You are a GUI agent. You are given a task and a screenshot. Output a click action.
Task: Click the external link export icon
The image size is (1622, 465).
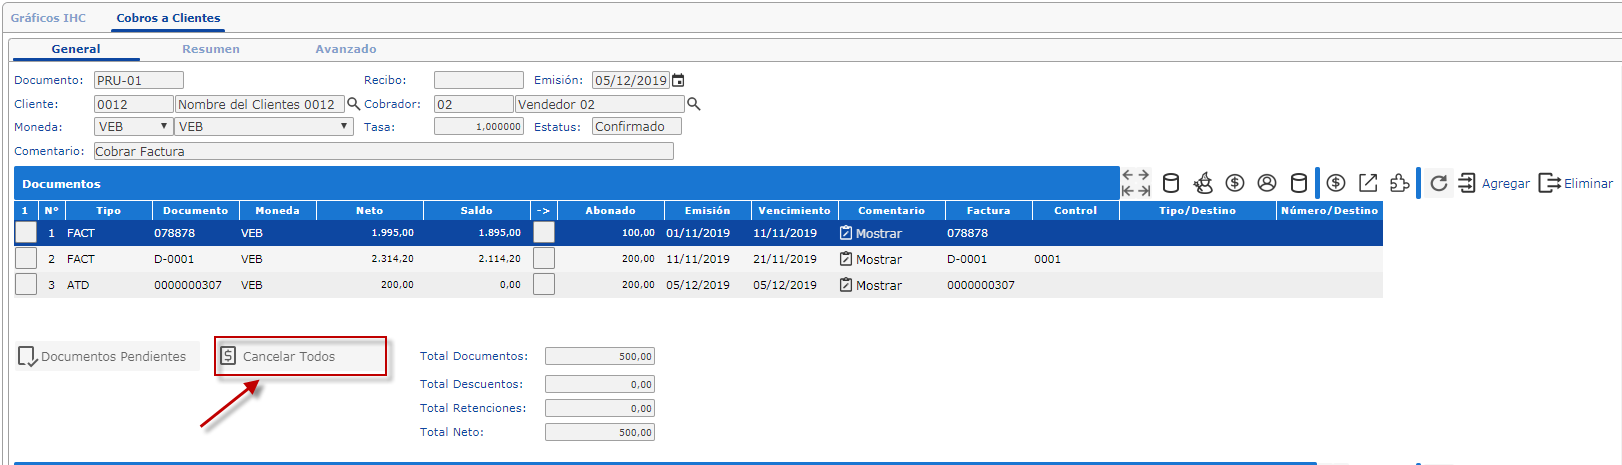click(x=1368, y=183)
